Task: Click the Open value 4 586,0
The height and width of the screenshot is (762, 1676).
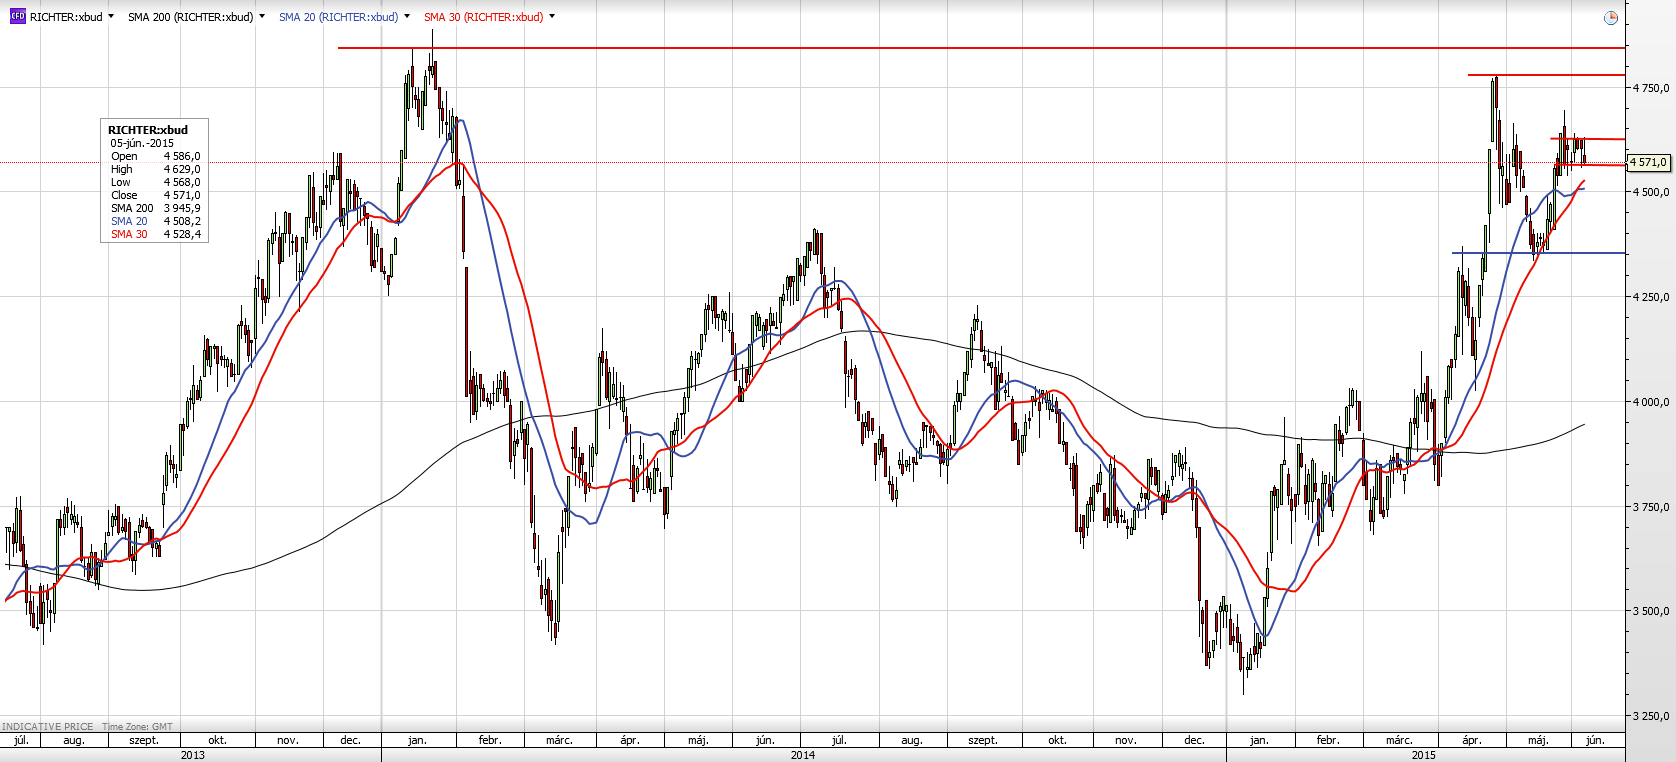Action: pos(182,156)
